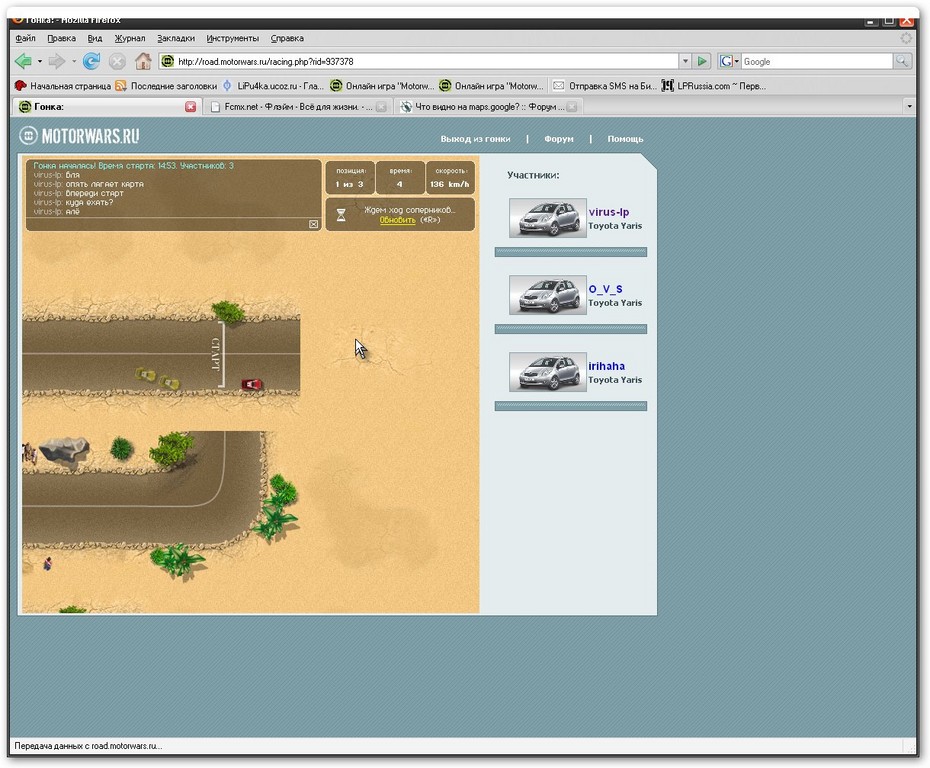Click the СТАРТ line marking
This screenshot has width=930, height=768.
pyautogui.click(x=217, y=354)
